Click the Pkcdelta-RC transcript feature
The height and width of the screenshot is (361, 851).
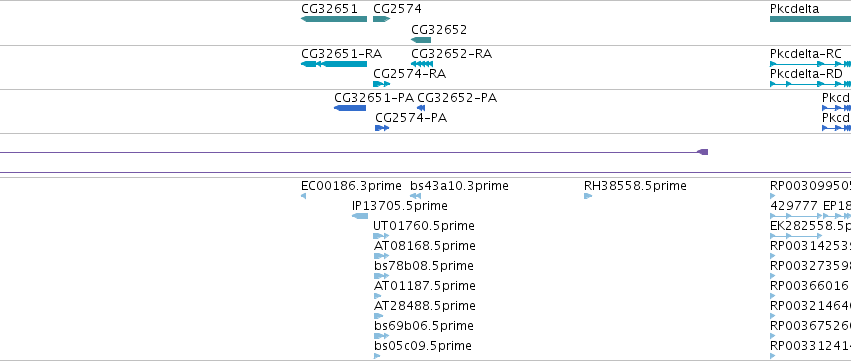810,64
